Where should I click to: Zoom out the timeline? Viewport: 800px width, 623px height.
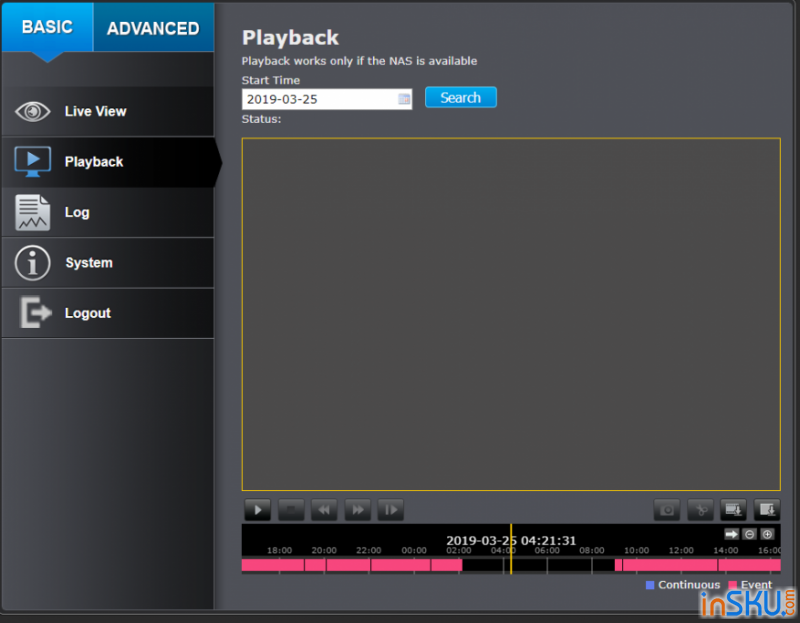(x=749, y=534)
